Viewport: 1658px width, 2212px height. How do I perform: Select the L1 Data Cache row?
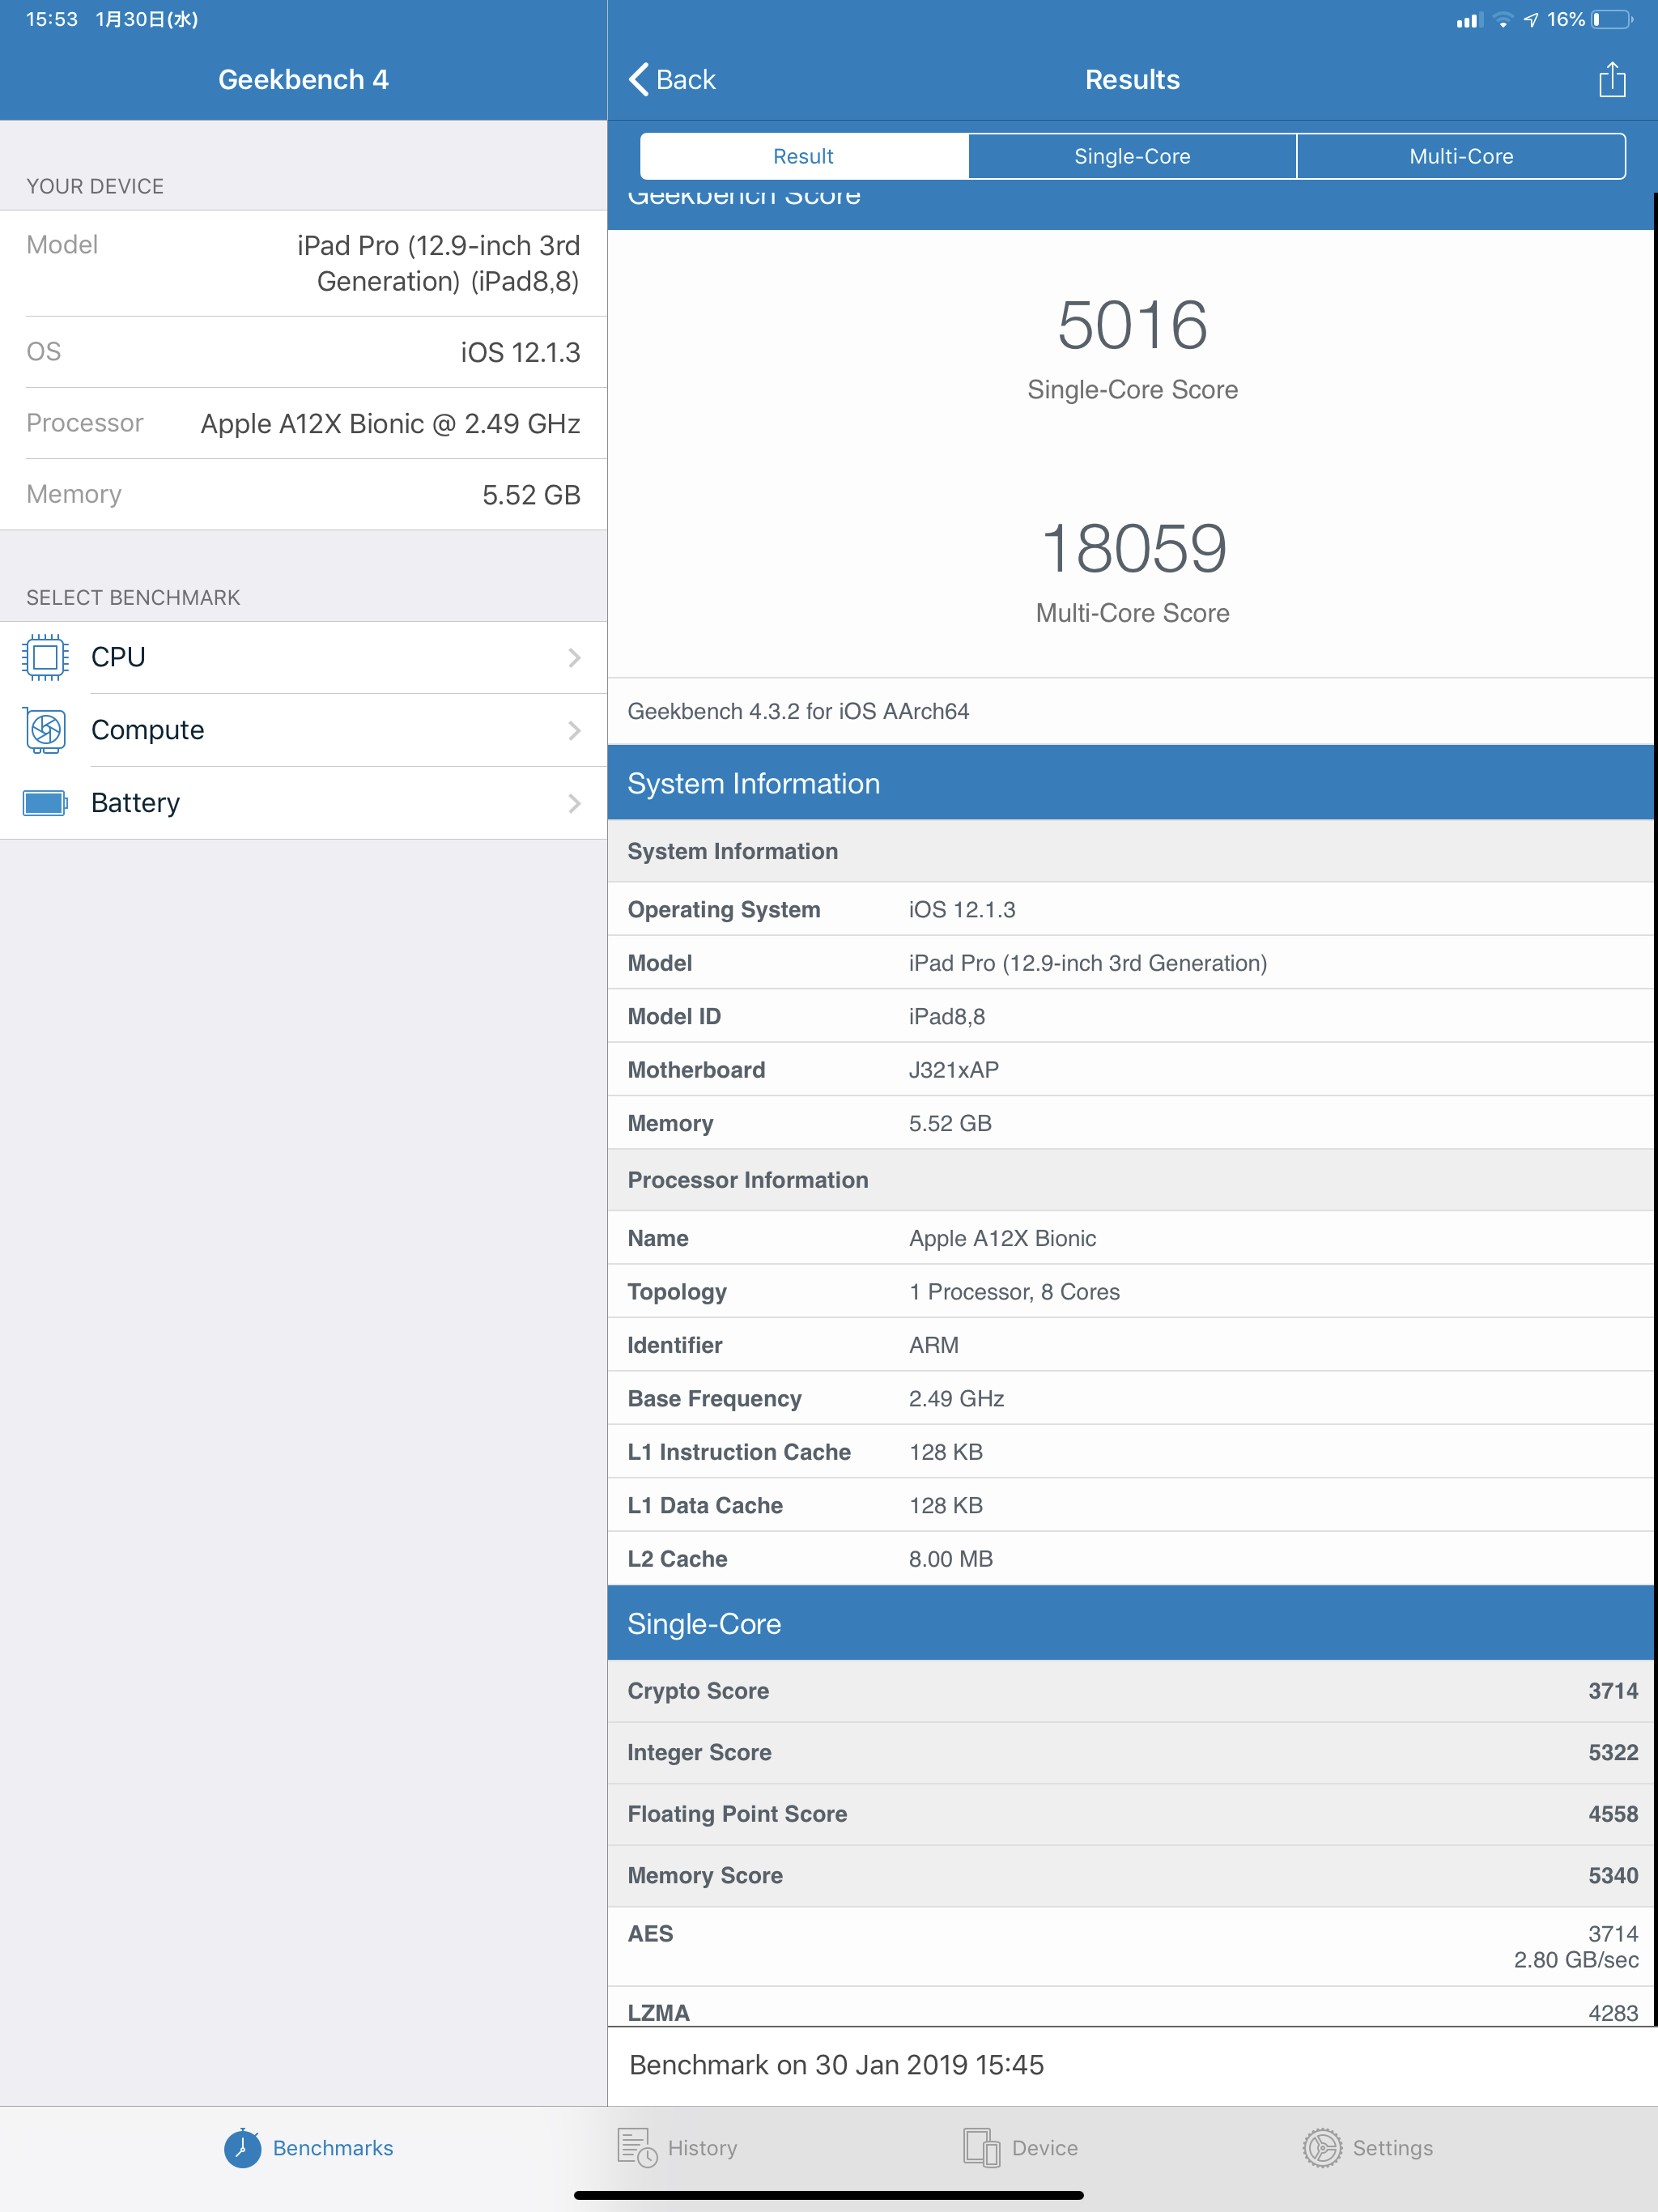point(1130,1505)
